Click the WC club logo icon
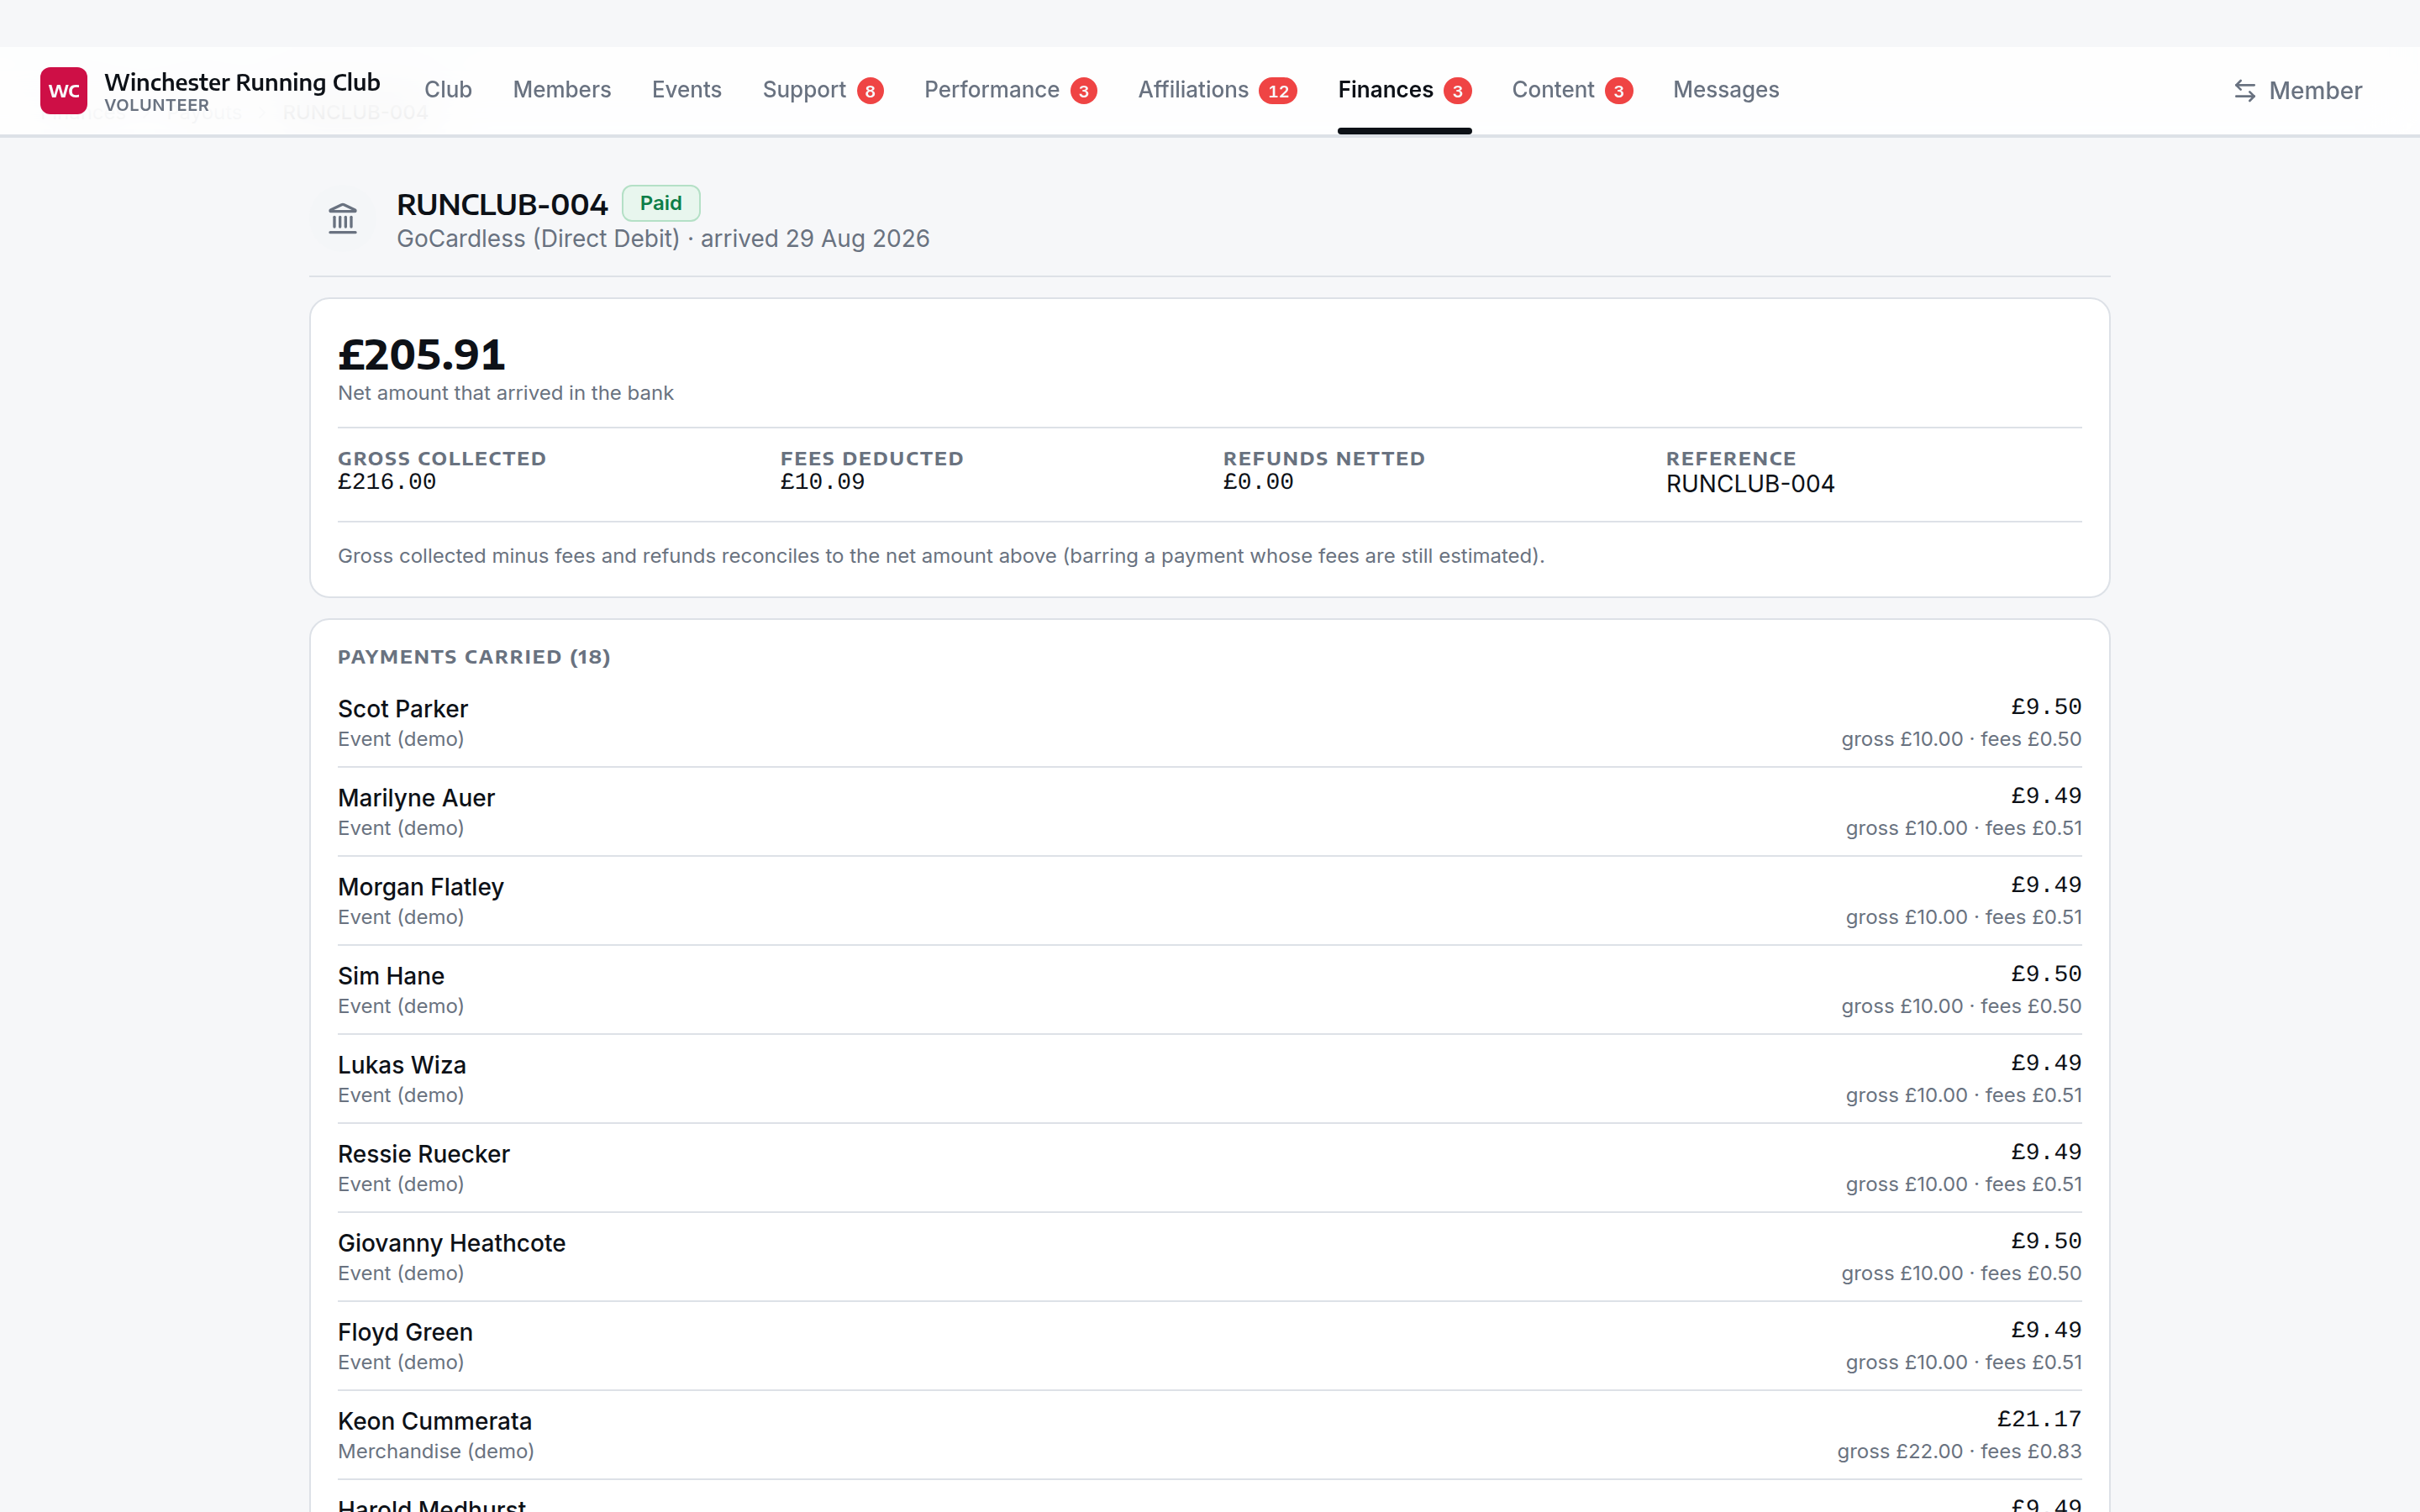 63,90
